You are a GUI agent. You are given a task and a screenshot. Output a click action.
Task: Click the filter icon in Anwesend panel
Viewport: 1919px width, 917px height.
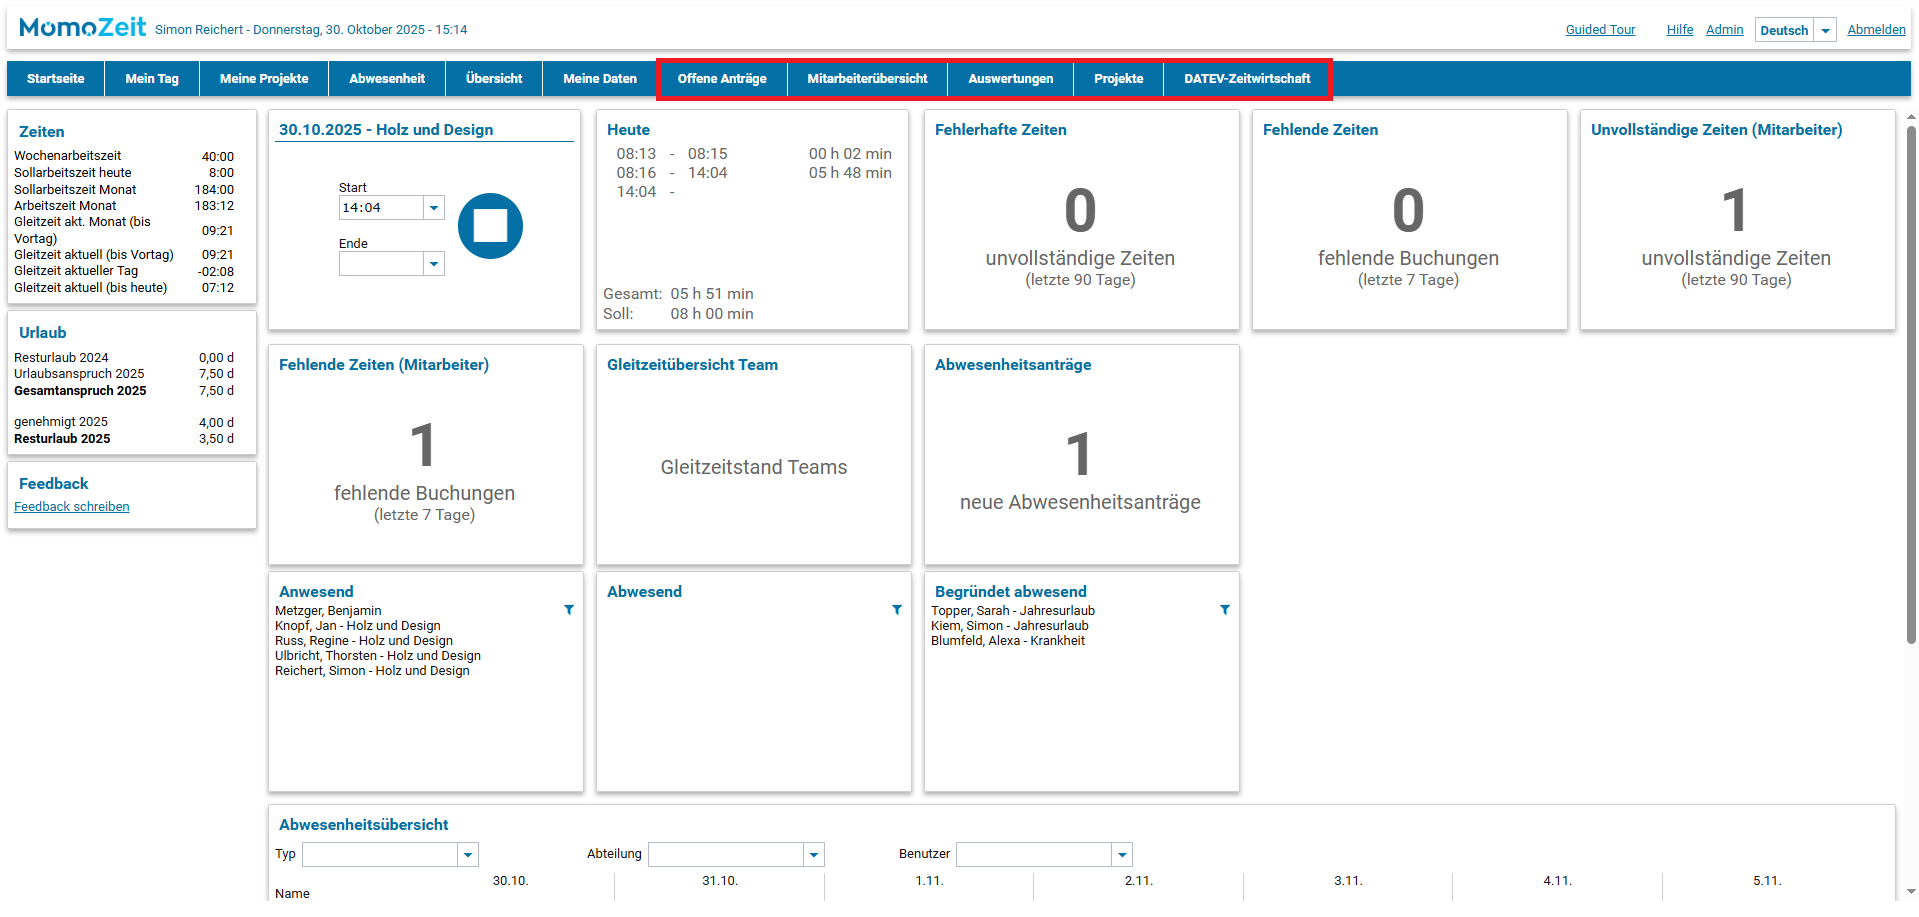[x=569, y=609]
